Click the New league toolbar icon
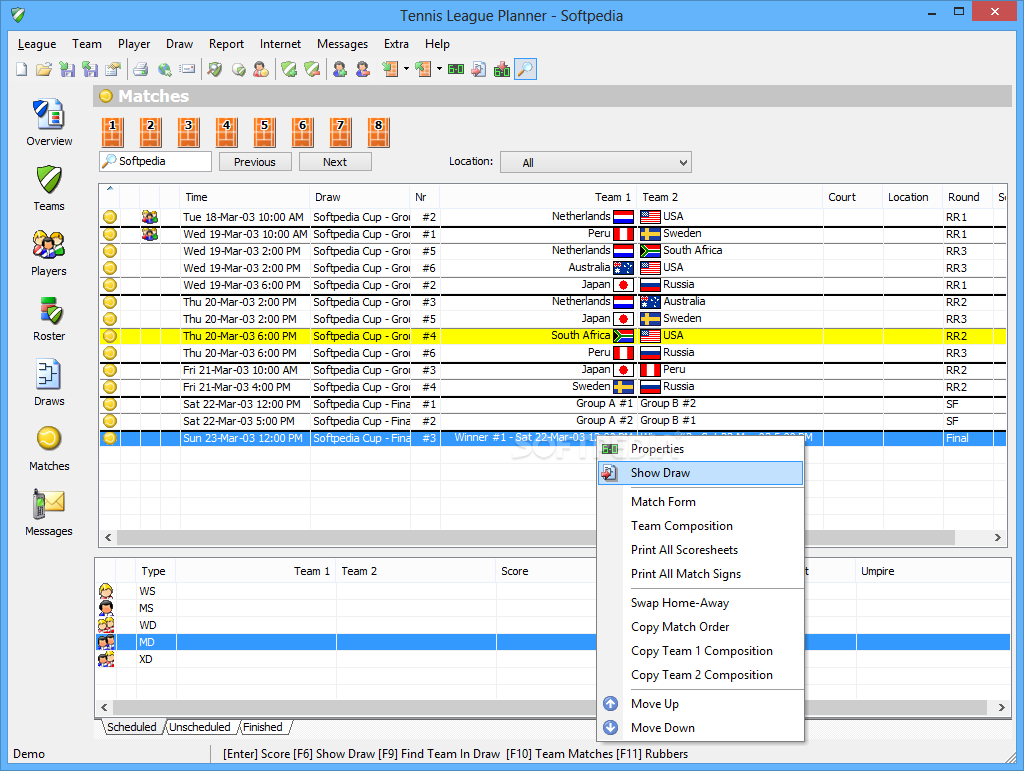This screenshot has width=1024, height=771. [22, 69]
